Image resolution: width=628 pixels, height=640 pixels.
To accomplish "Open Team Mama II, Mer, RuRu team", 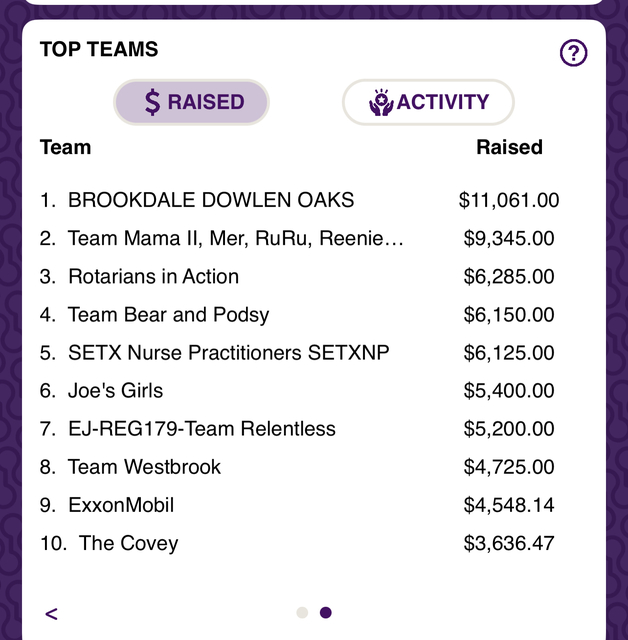I will tap(235, 238).
